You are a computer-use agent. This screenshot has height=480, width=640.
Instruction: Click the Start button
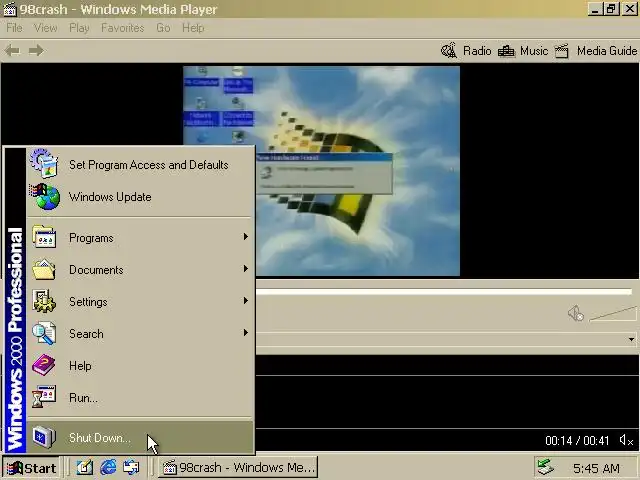(31, 468)
